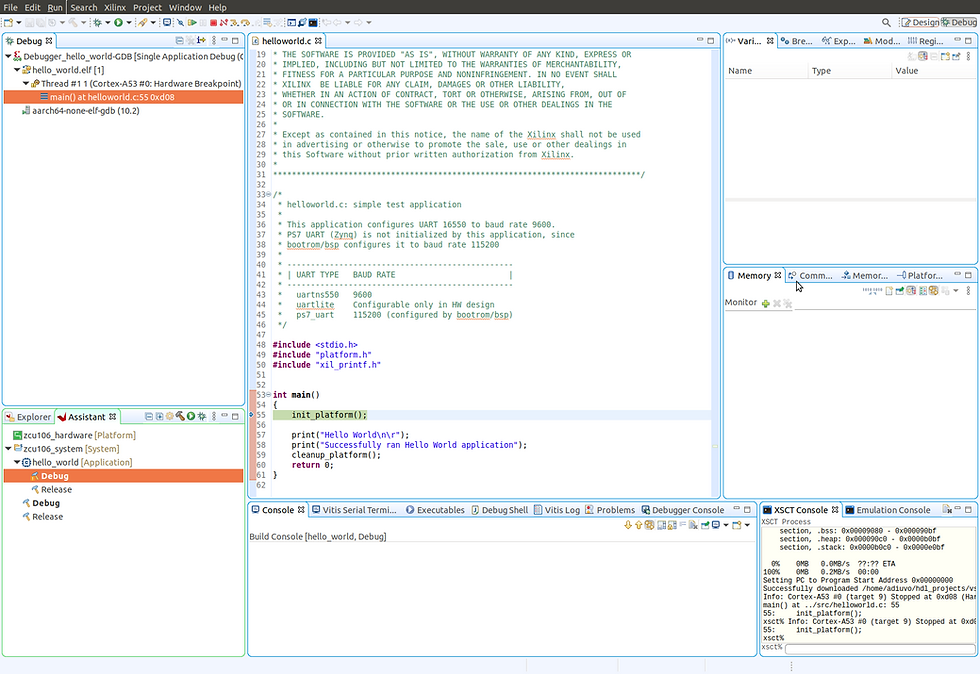Collapse the hello_world.elf tree node

pos(18,70)
